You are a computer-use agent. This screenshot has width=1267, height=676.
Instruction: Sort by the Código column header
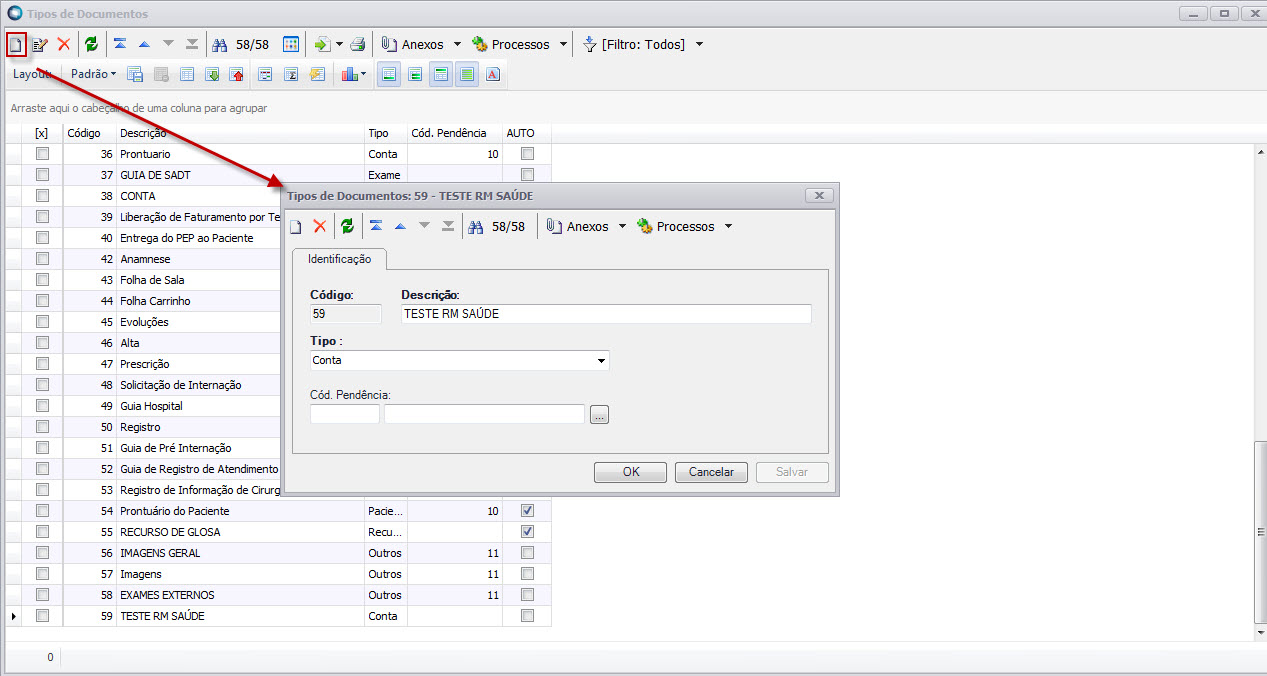pyautogui.click(x=88, y=133)
